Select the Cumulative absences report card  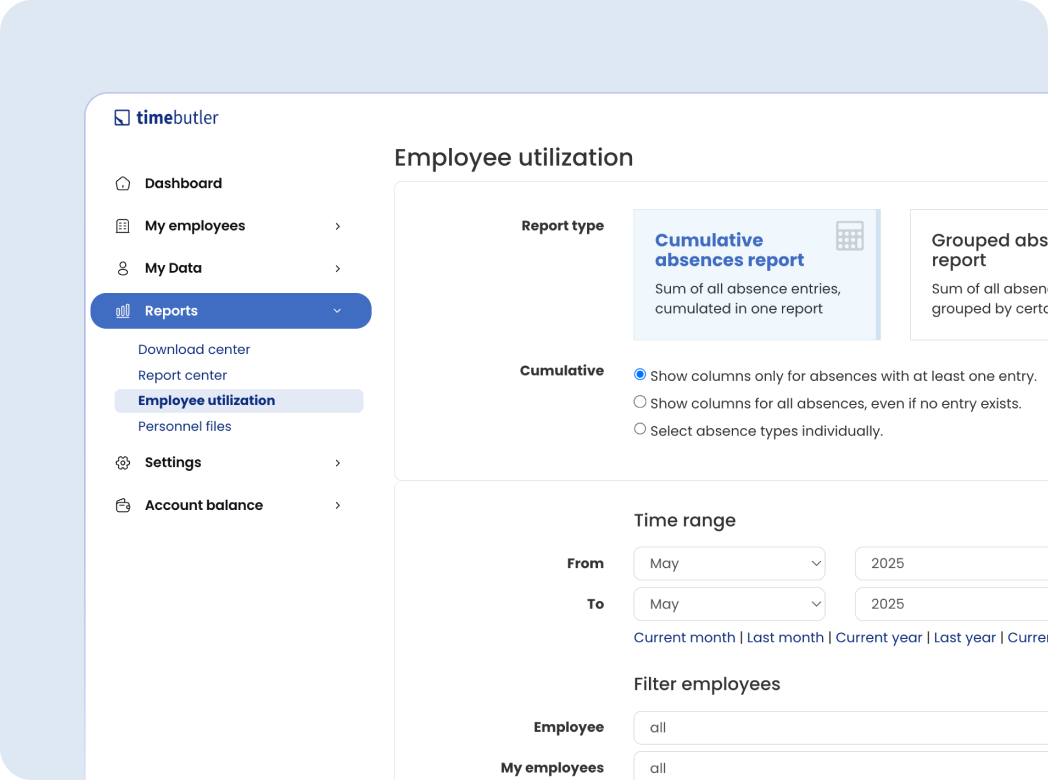(x=757, y=275)
